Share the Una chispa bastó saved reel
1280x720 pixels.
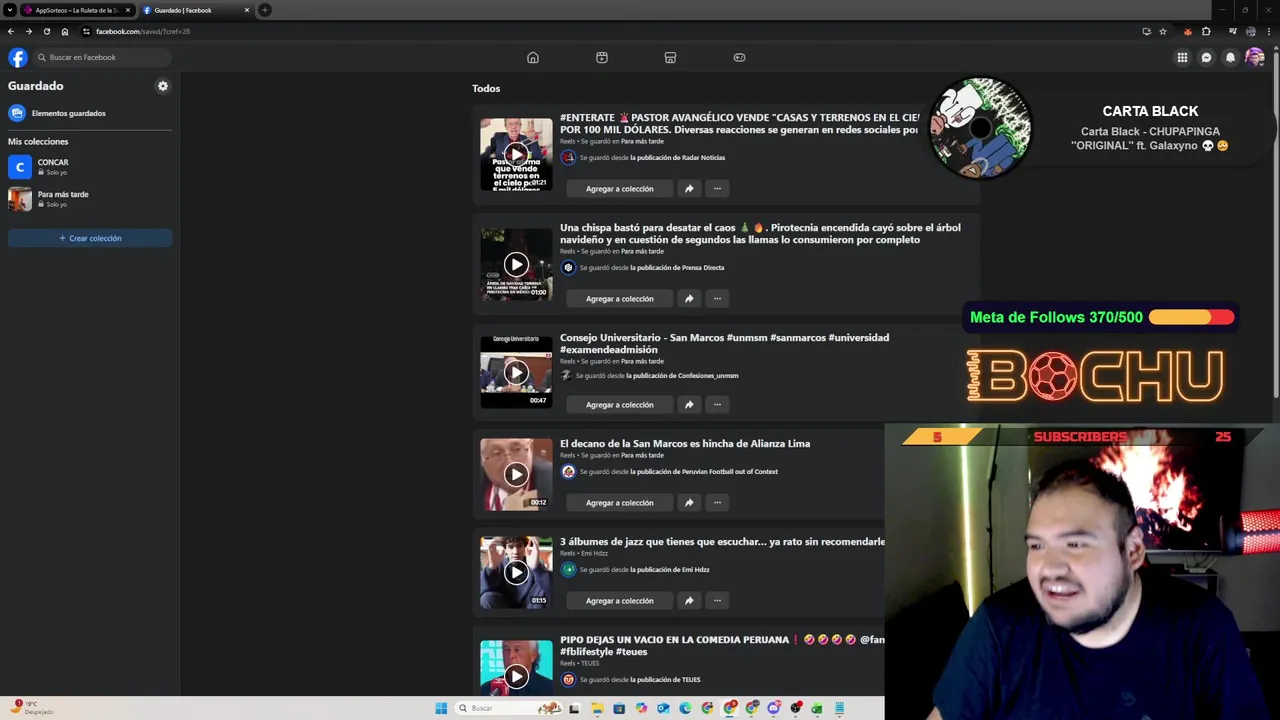(689, 298)
